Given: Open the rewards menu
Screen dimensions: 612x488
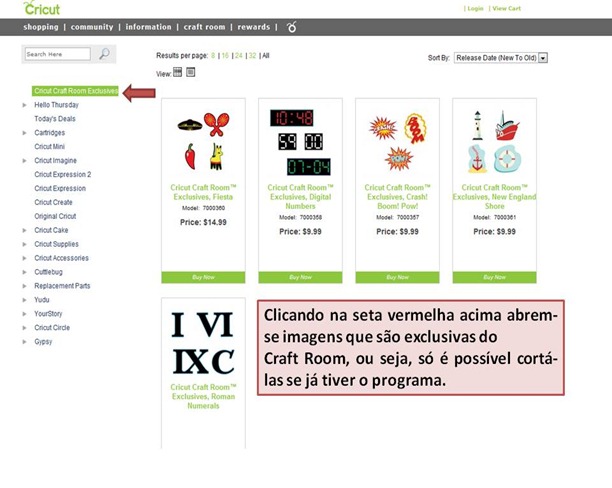Looking at the screenshot, I should (x=254, y=27).
